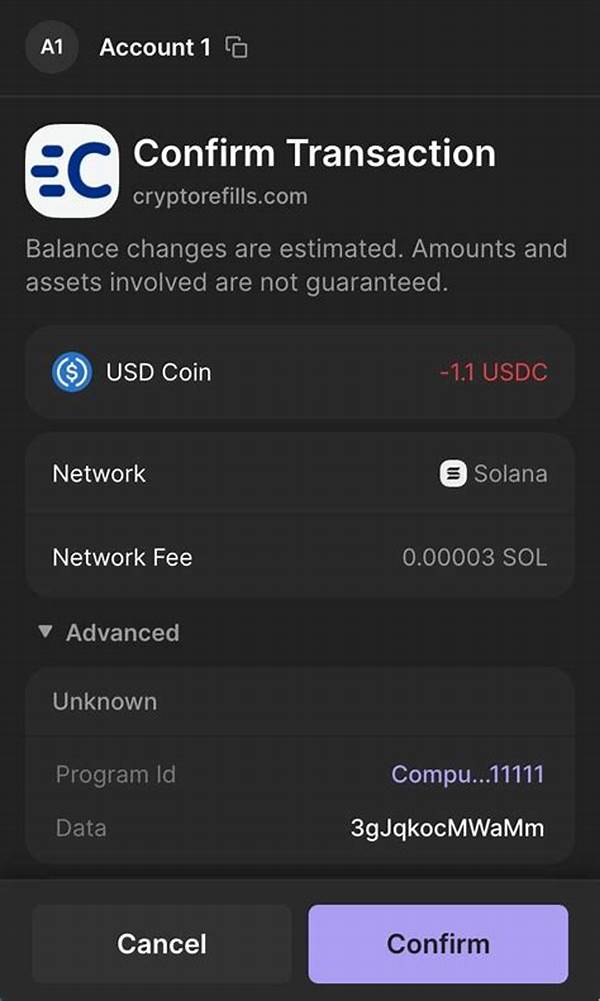Click the Data value 3gJqkocMWaMm
Image resolution: width=600 pixels, height=1001 pixels.
tap(448, 828)
